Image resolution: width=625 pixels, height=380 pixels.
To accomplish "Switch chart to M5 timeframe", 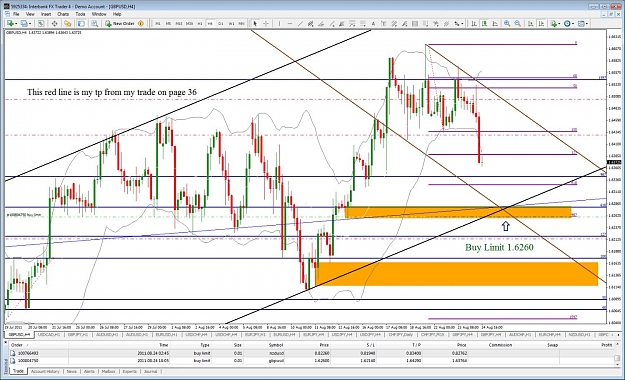I will pyautogui.click(x=168, y=24).
